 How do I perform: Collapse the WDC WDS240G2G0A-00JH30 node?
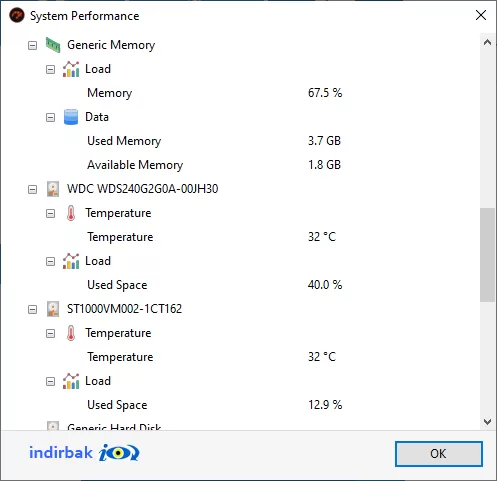(32, 189)
